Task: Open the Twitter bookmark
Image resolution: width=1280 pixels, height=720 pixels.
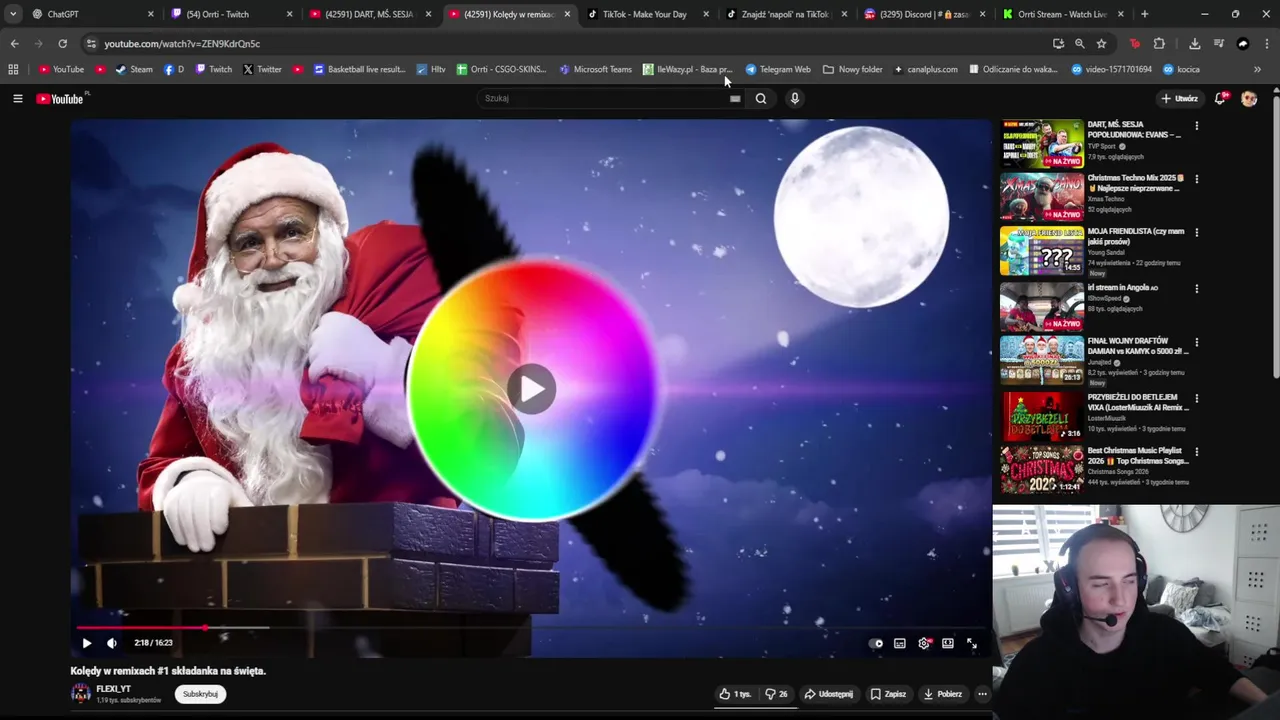Action: tap(262, 69)
